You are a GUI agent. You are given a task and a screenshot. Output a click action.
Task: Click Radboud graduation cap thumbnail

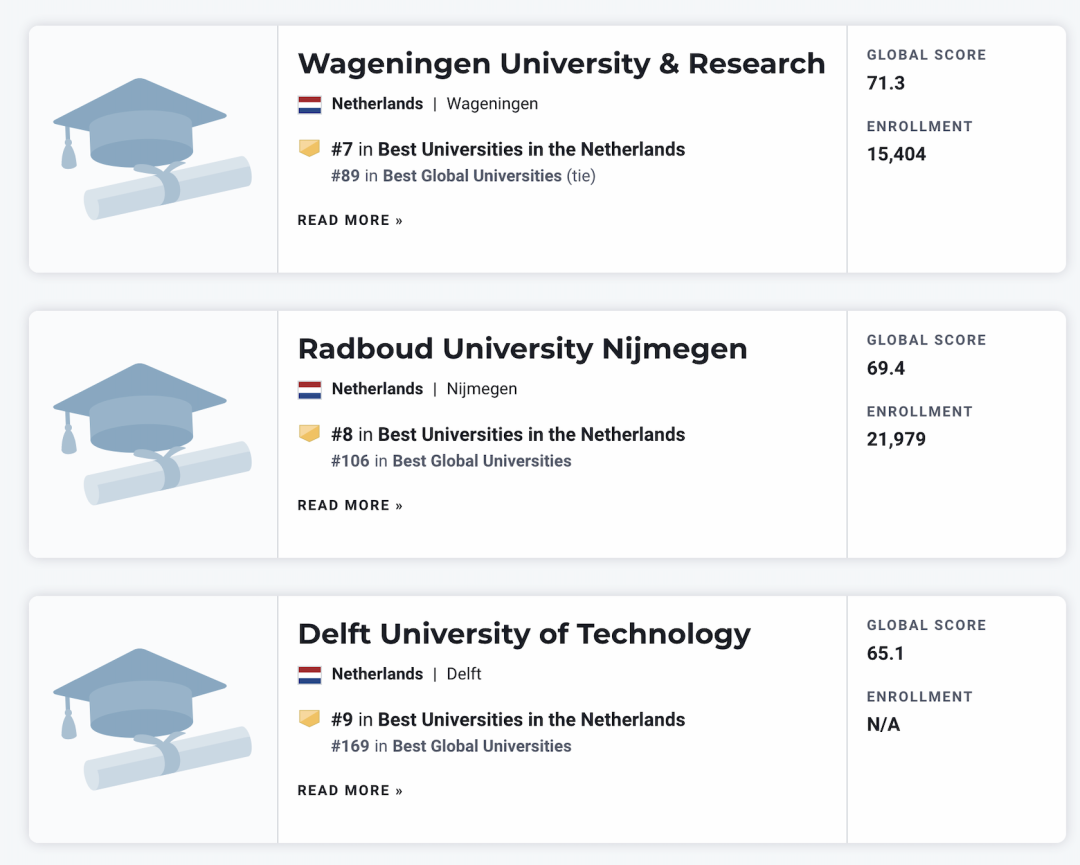(x=152, y=434)
